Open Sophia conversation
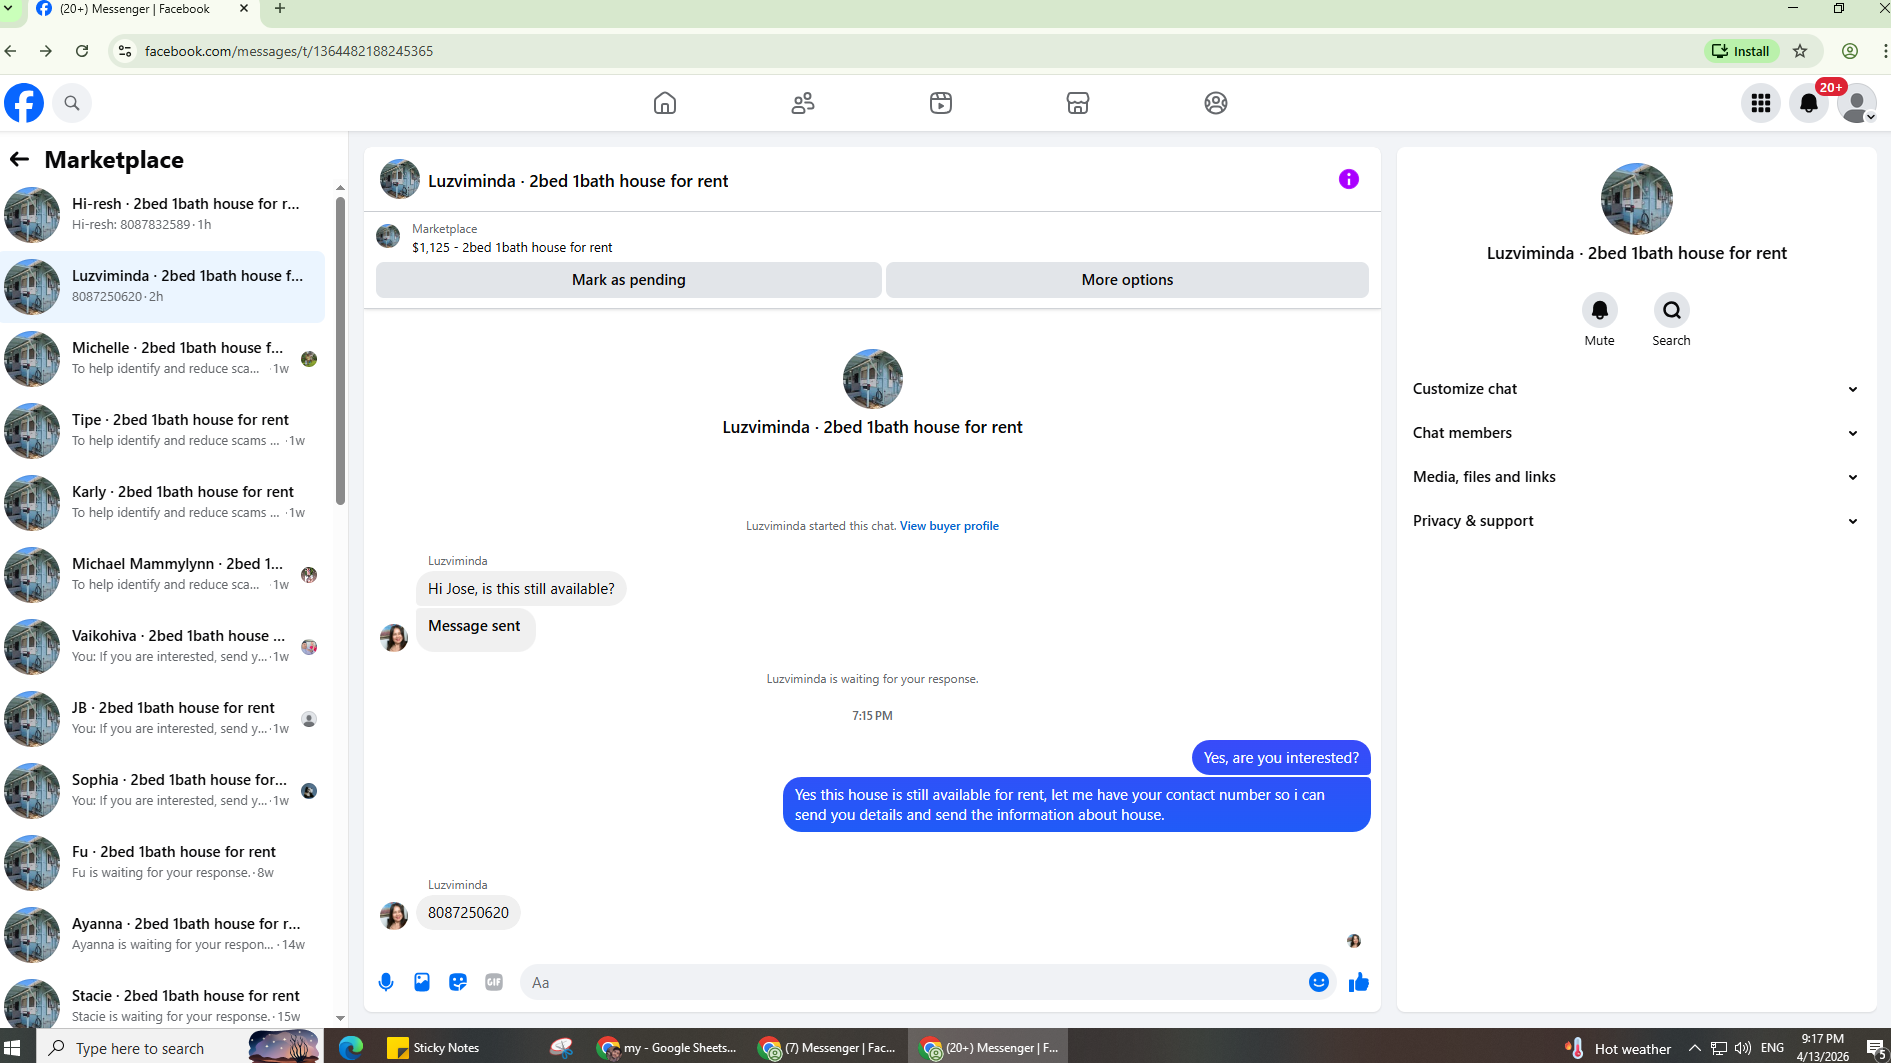 click(x=163, y=791)
